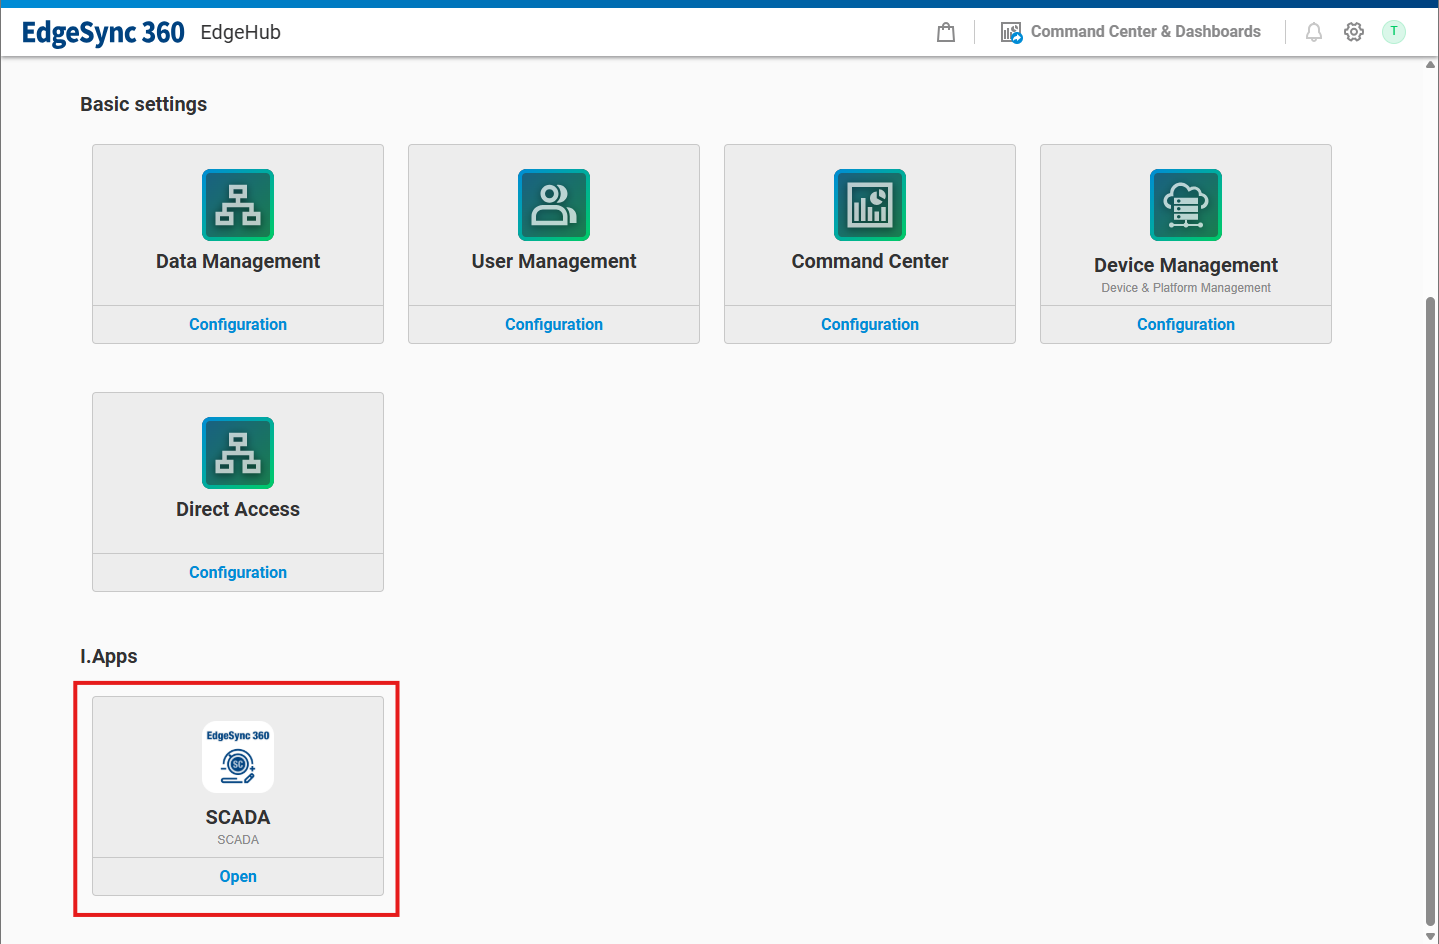This screenshot has width=1439, height=944.
Task: Open Configuration under Direct Access
Action: pyautogui.click(x=238, y=572)
